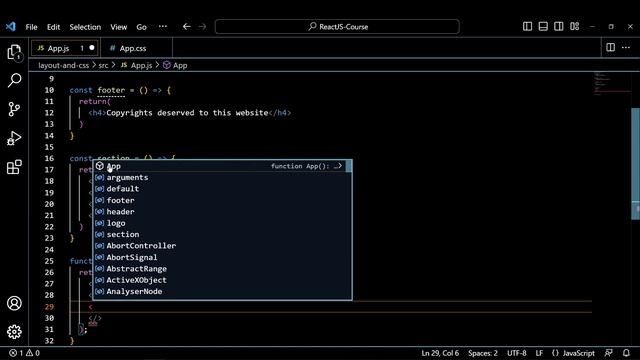This screenshot has height=360, width=640.
Task: Open the Search view in activity bar
Action: [x=14, y=80]
